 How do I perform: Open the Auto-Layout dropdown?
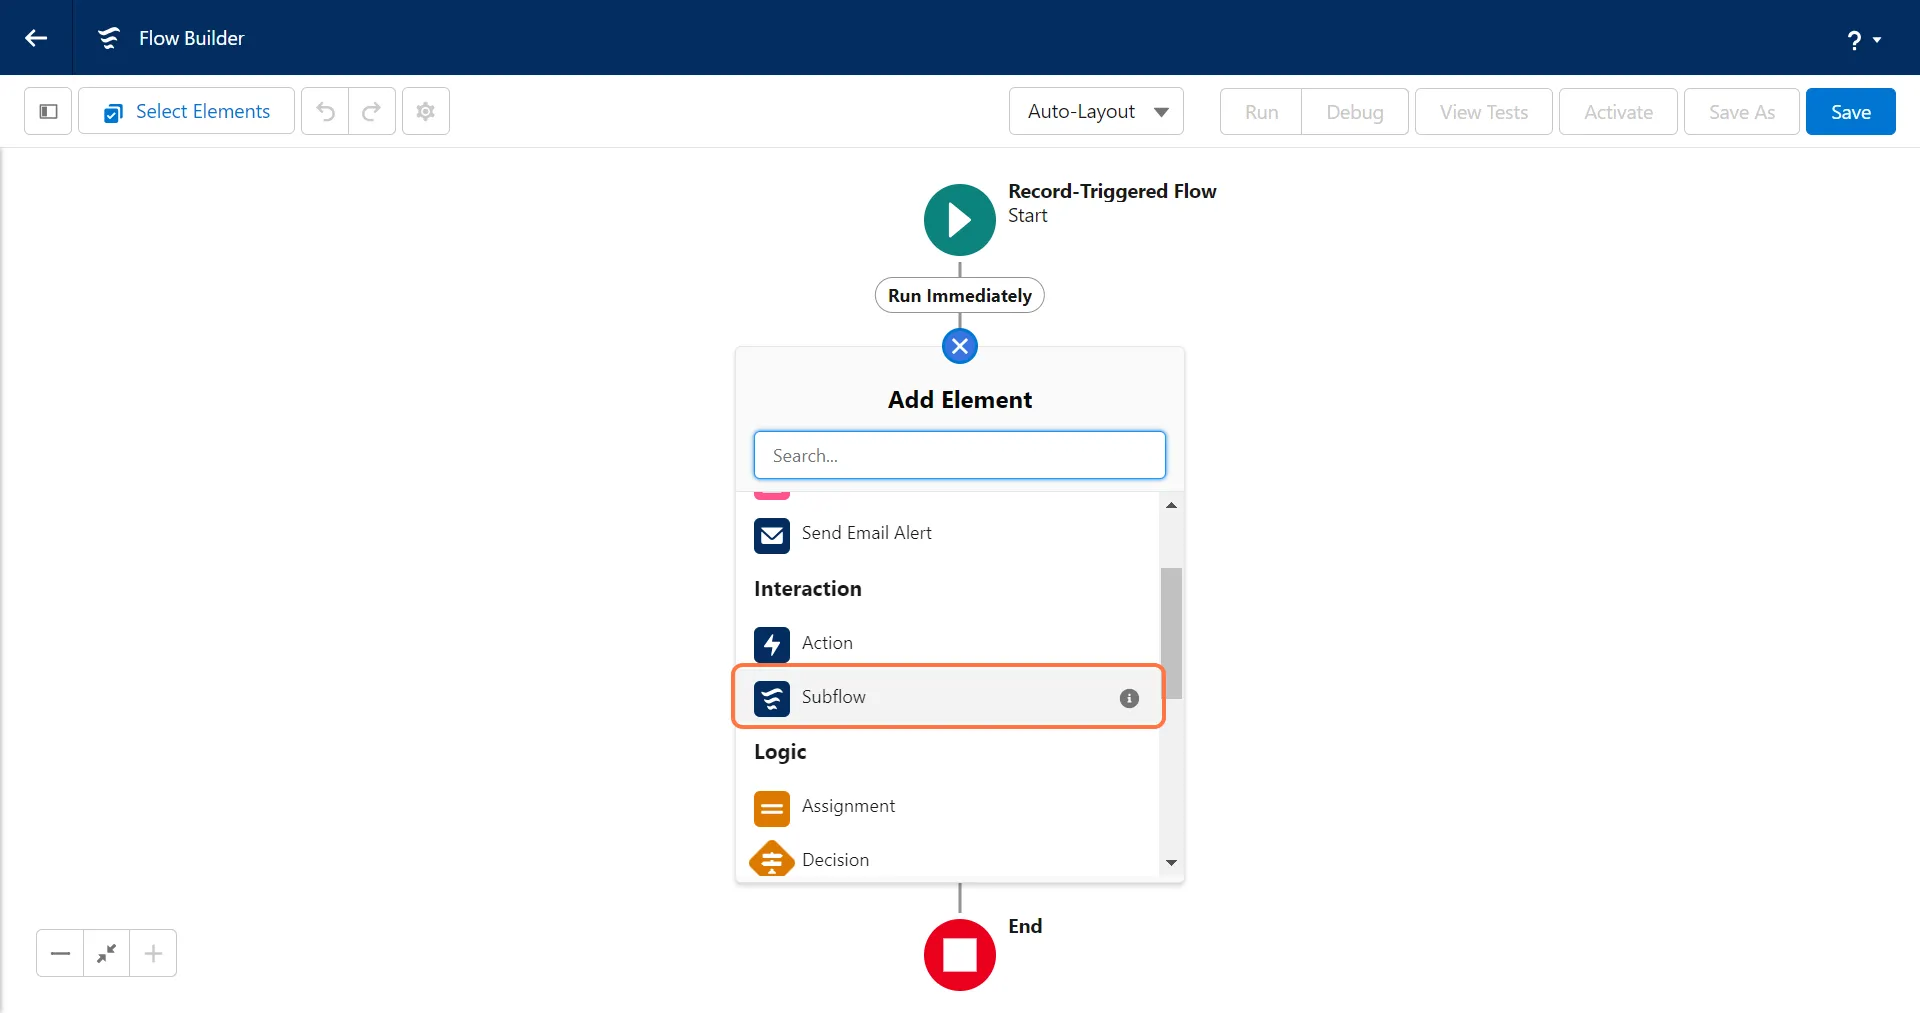click(1096, 111)
